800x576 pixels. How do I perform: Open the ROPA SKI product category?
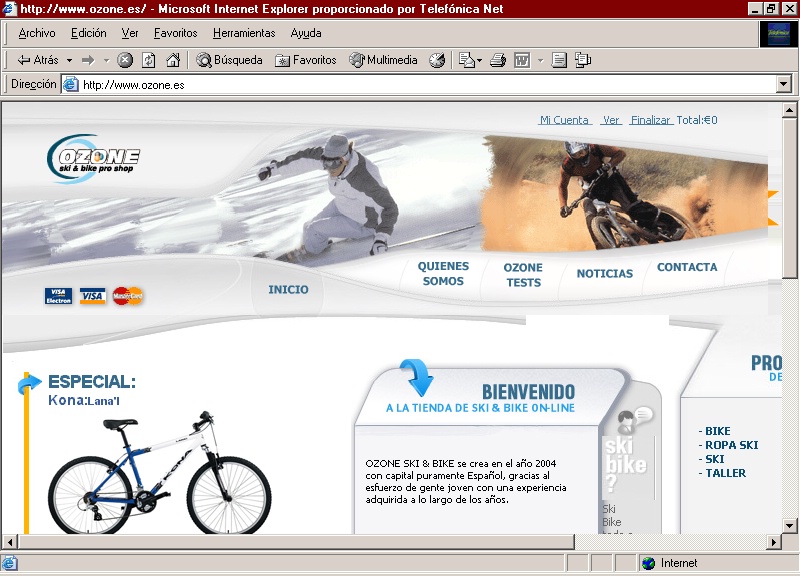tap(732, 445)
